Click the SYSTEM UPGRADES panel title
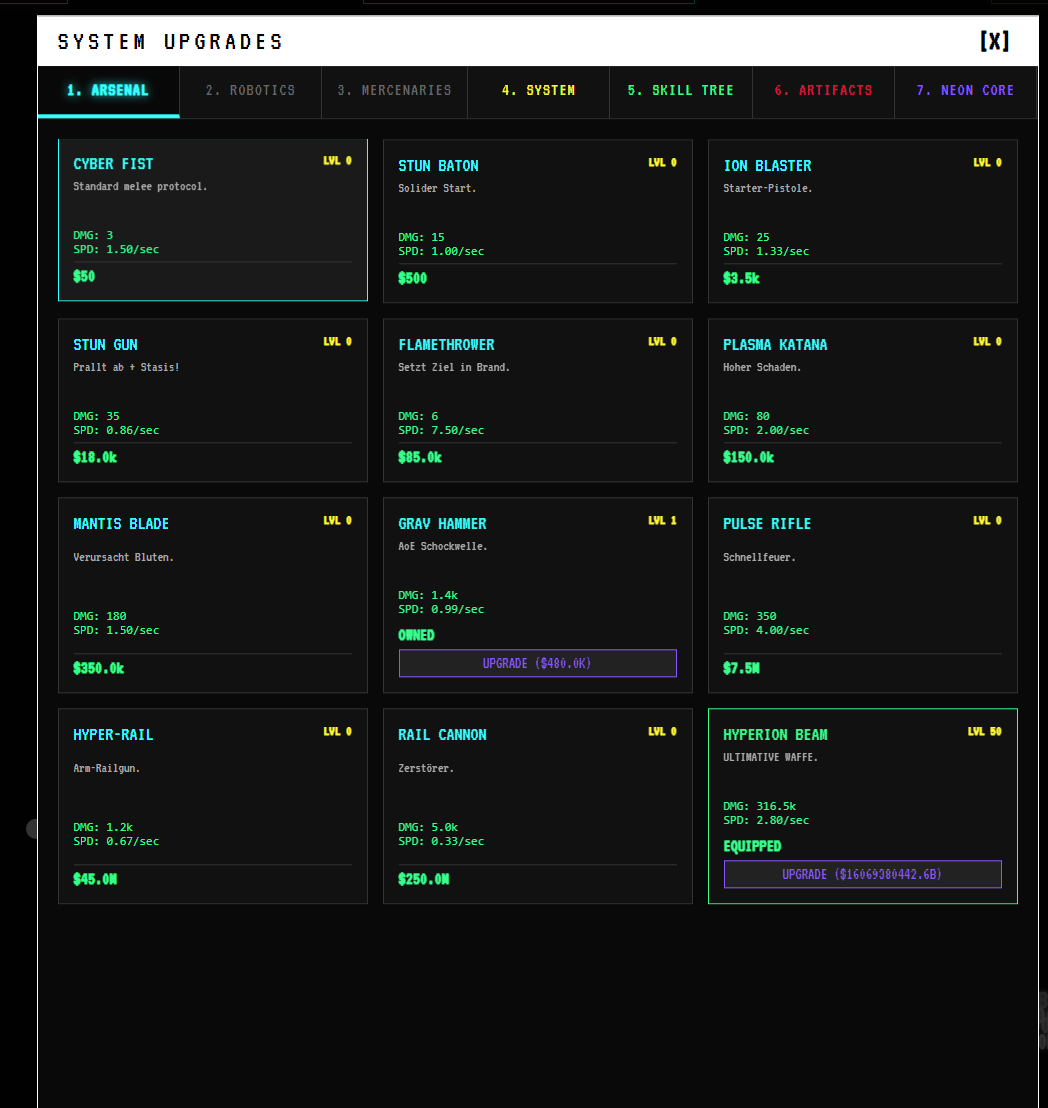 click(x=170, y=42)
